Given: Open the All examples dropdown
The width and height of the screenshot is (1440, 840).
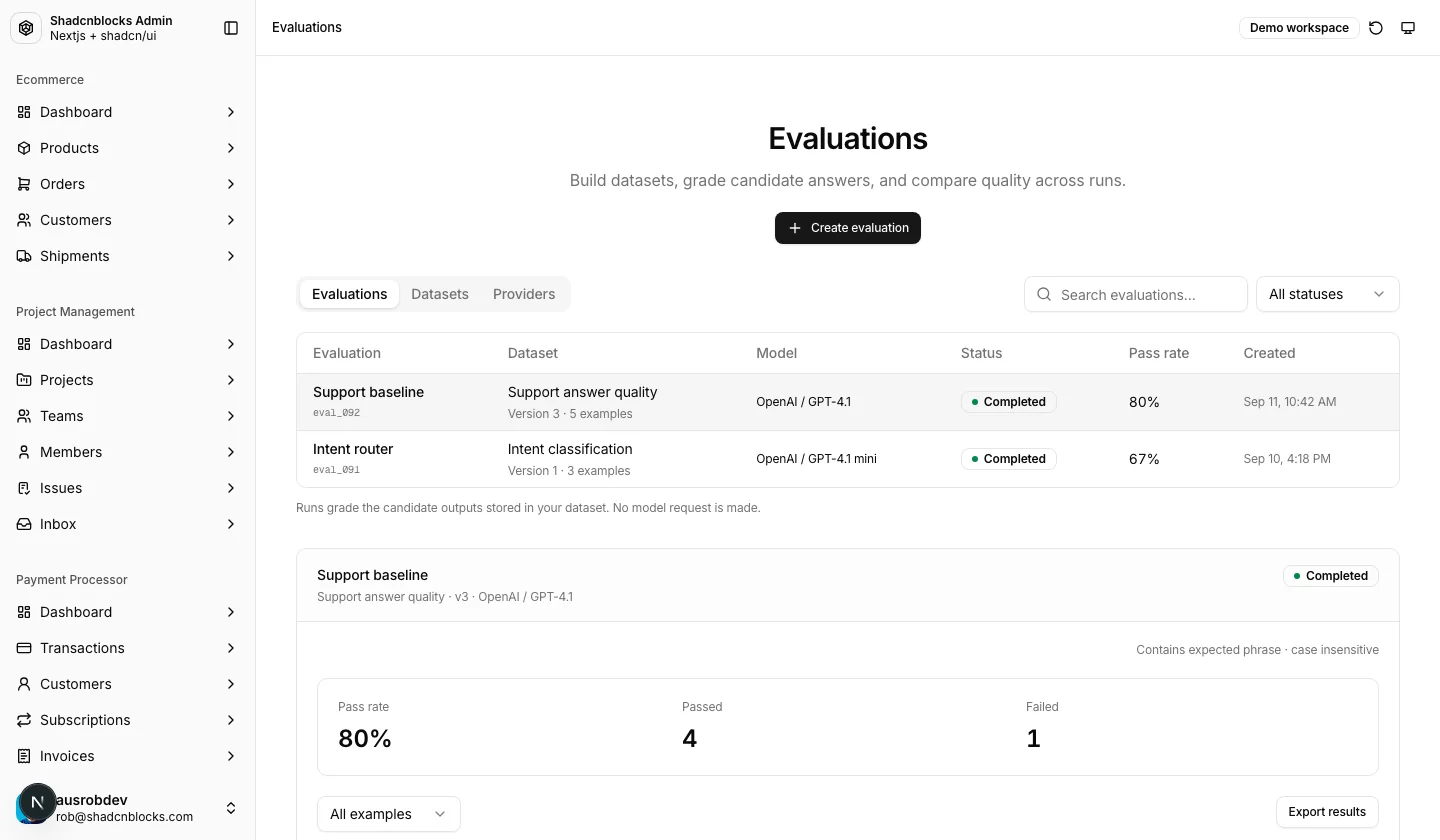Looking at the screenshot, I should (388, 814).
